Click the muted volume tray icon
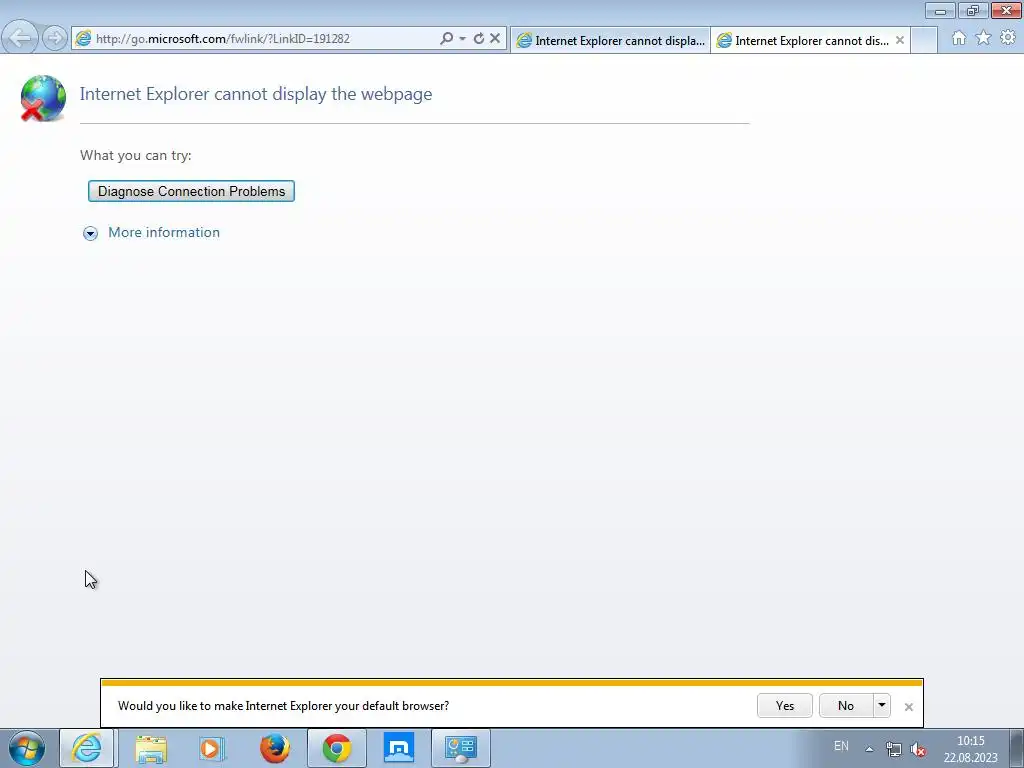Image resolution: width=1024 pixels, height=768 pixels. (x=918, y=749)
